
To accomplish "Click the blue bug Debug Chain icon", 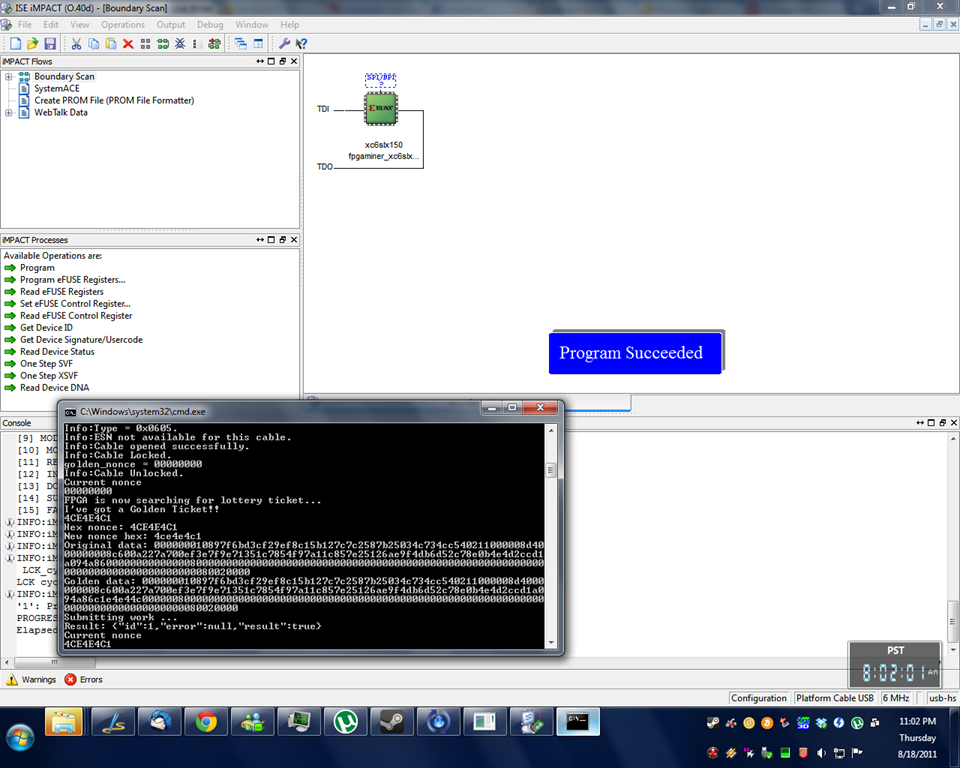I will tap(180, 43).
